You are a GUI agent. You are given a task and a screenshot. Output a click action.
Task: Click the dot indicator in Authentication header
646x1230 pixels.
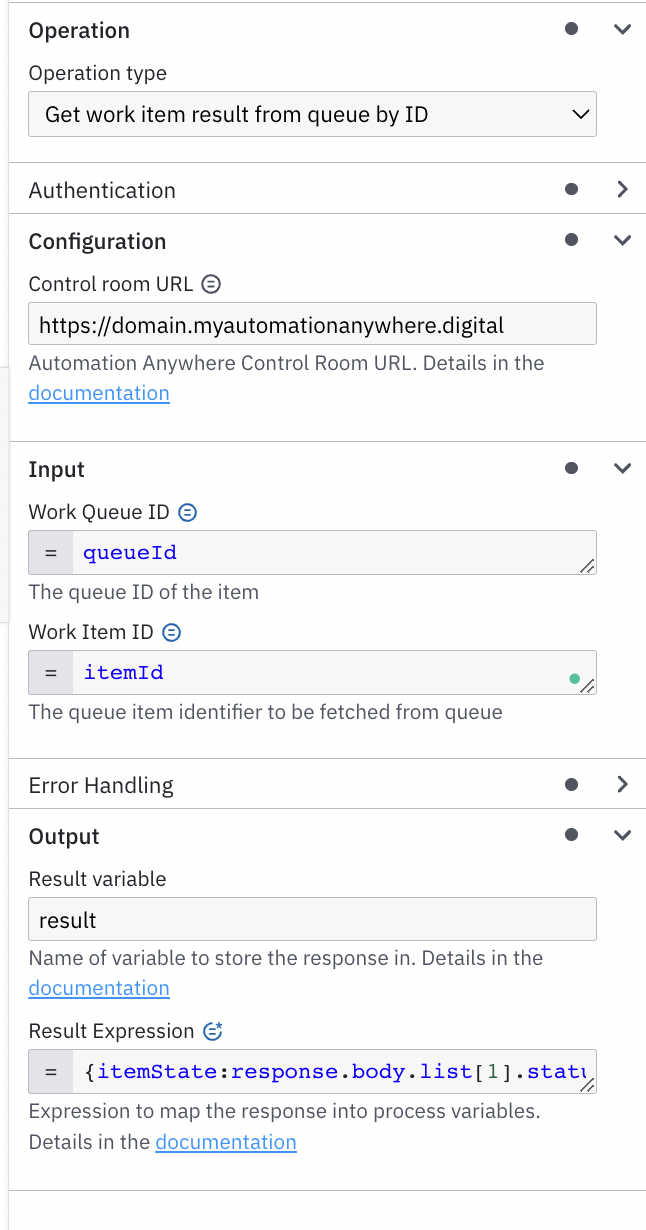(571, 188)
